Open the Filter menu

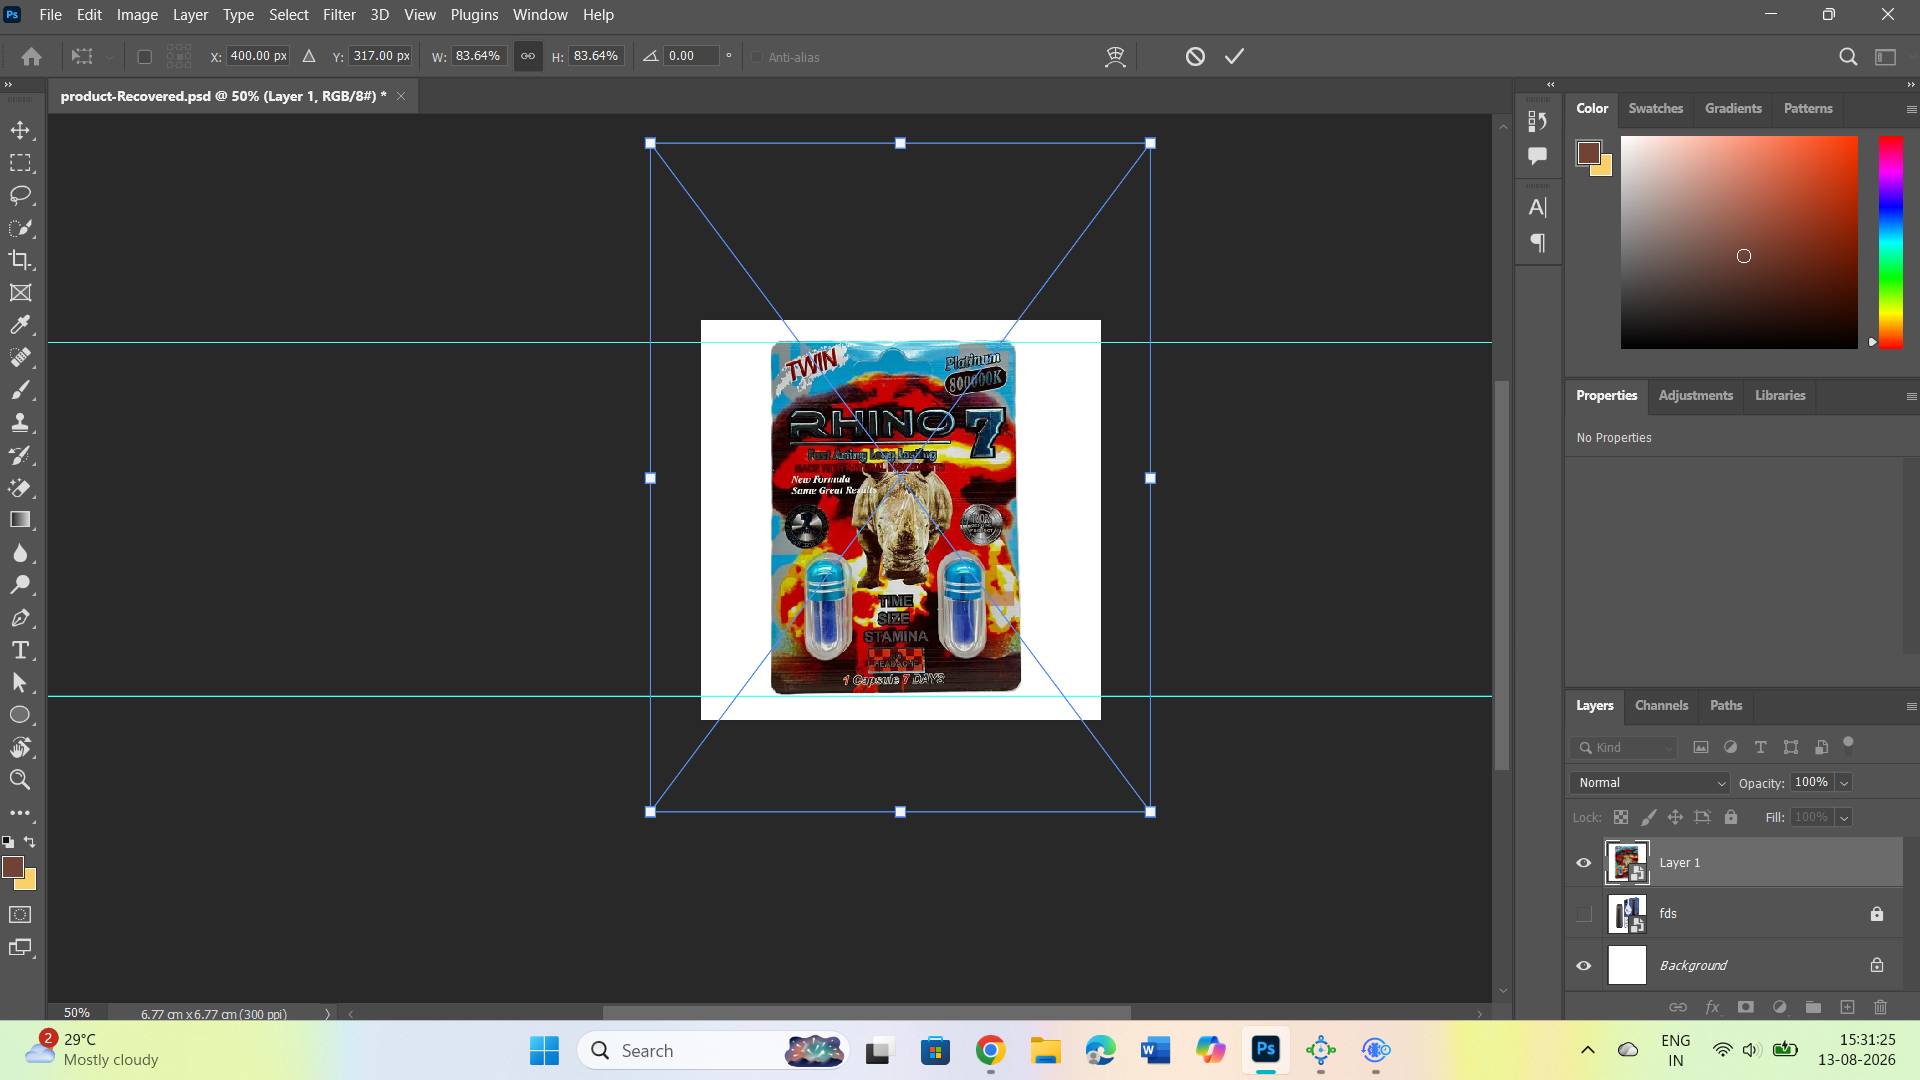click(339, 15)
